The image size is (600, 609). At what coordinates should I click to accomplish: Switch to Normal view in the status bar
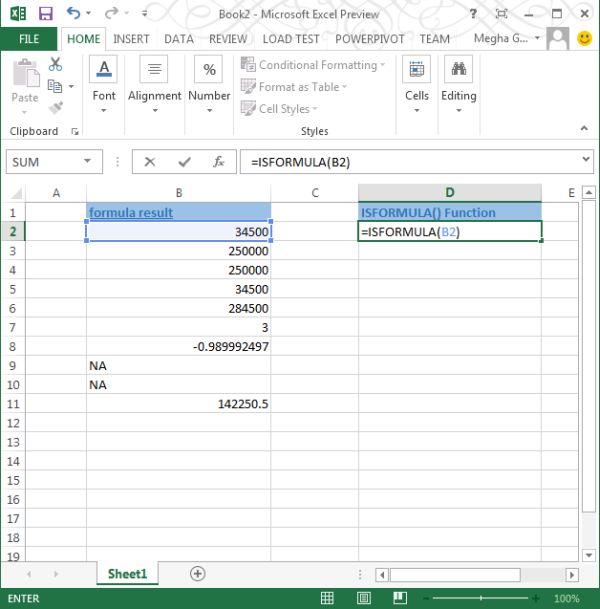[327, 598]
